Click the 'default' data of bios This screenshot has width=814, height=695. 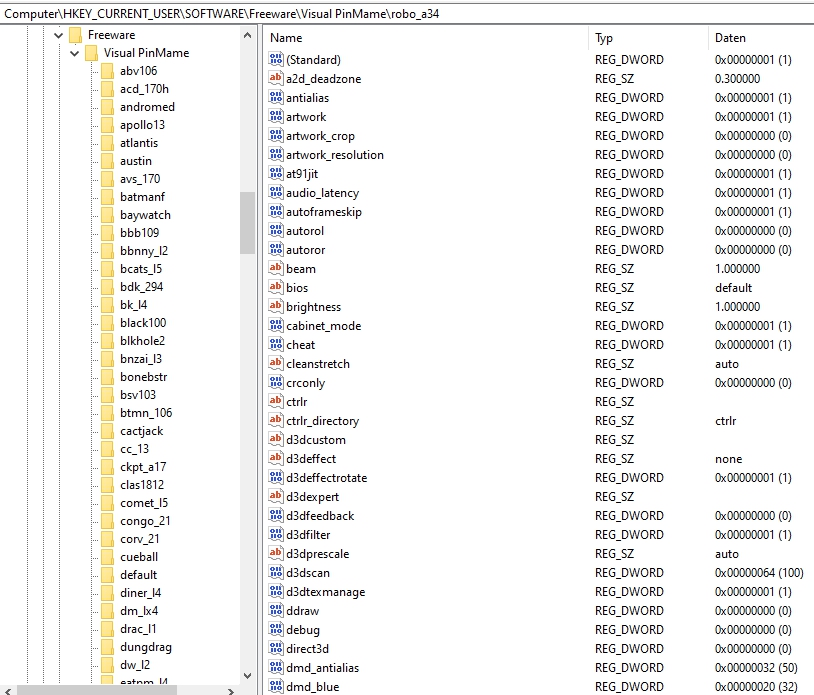tap(733, 288)
